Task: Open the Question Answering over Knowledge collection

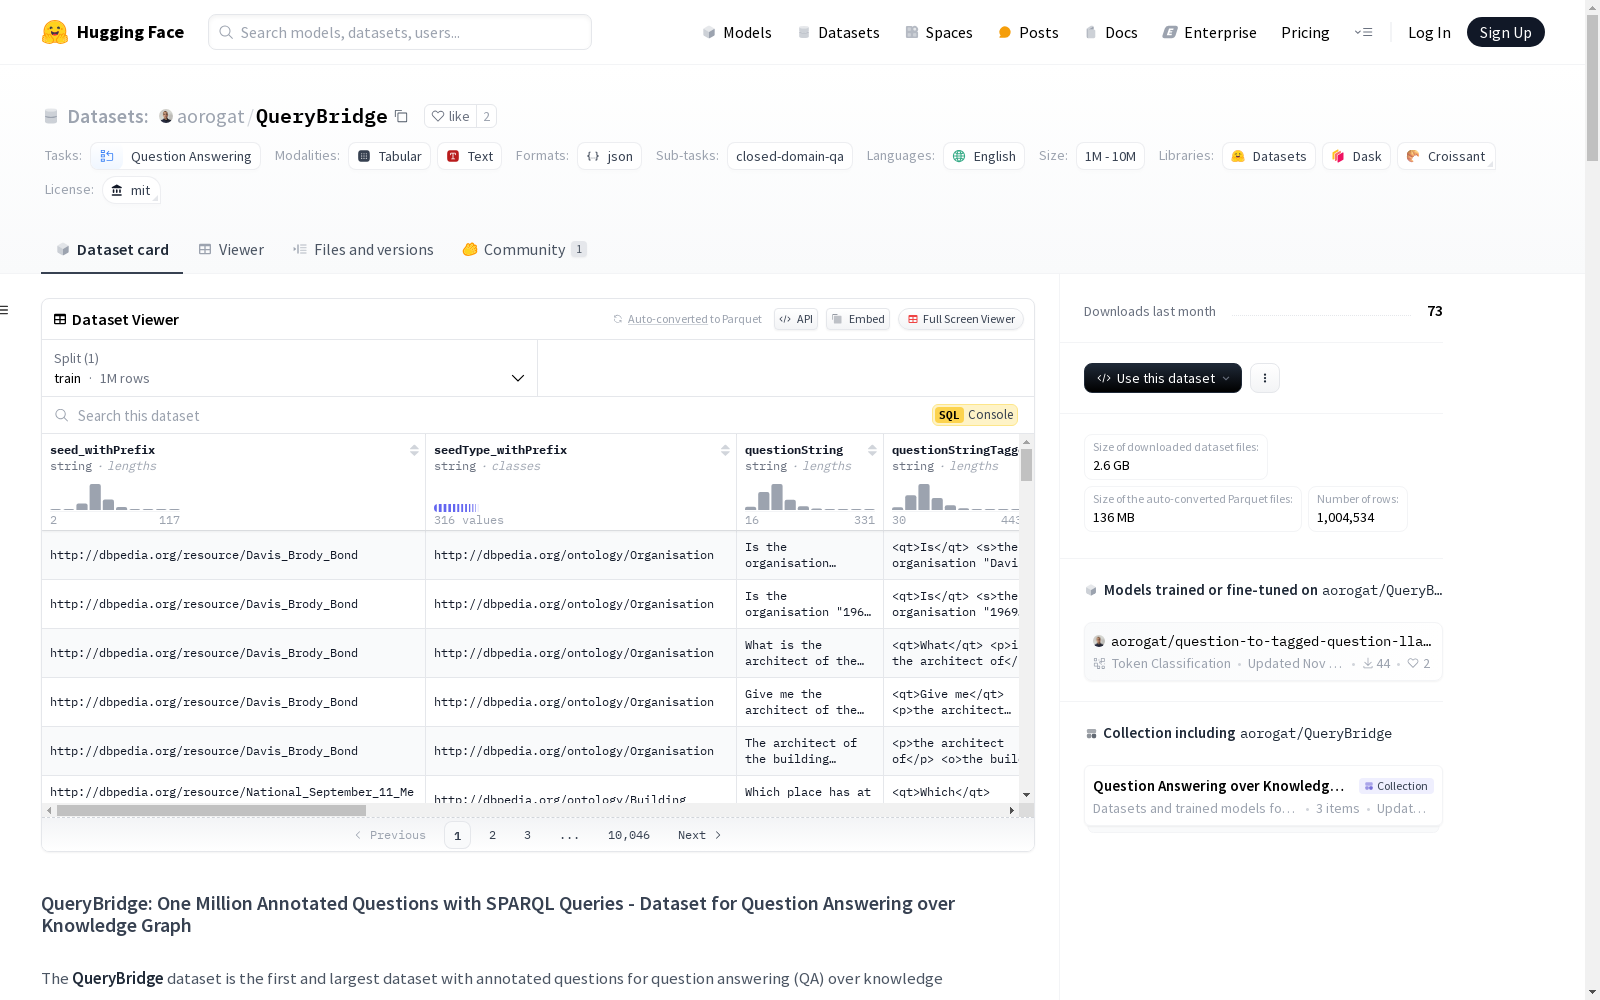Action: pos(1263,796)
